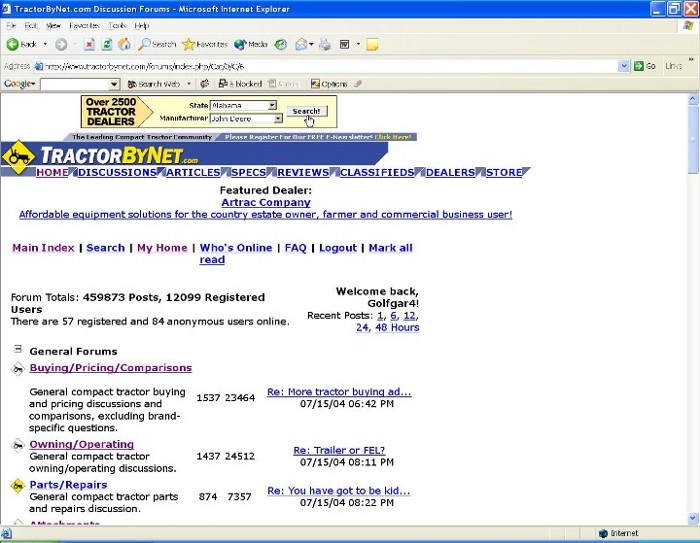
Task: Click the Google toolbar highlighter pen icon
Action: click(358, 84)
